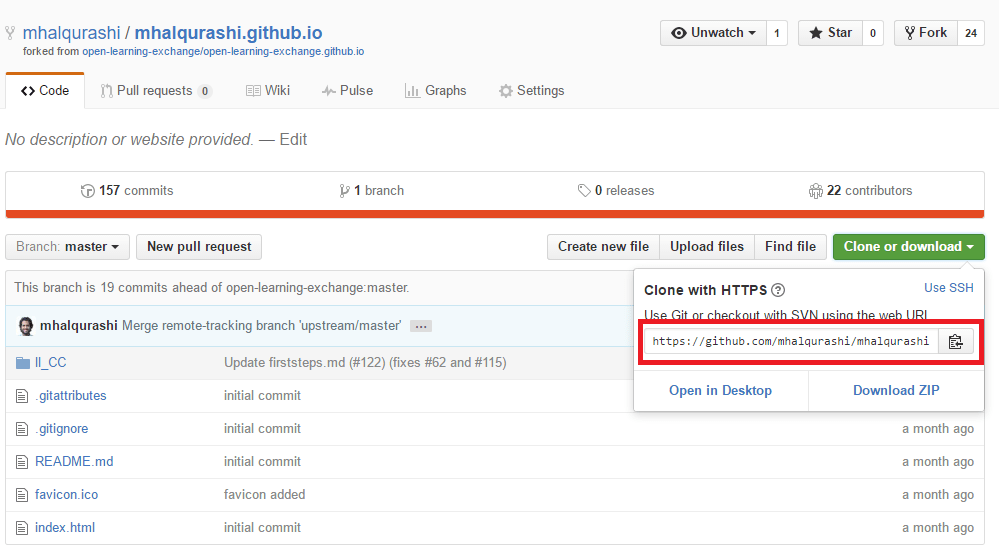The height and width of the screenshot is (550, 999).
Task: Click the help icon beside Clone with HTTPS
Action: pos(779,291)
